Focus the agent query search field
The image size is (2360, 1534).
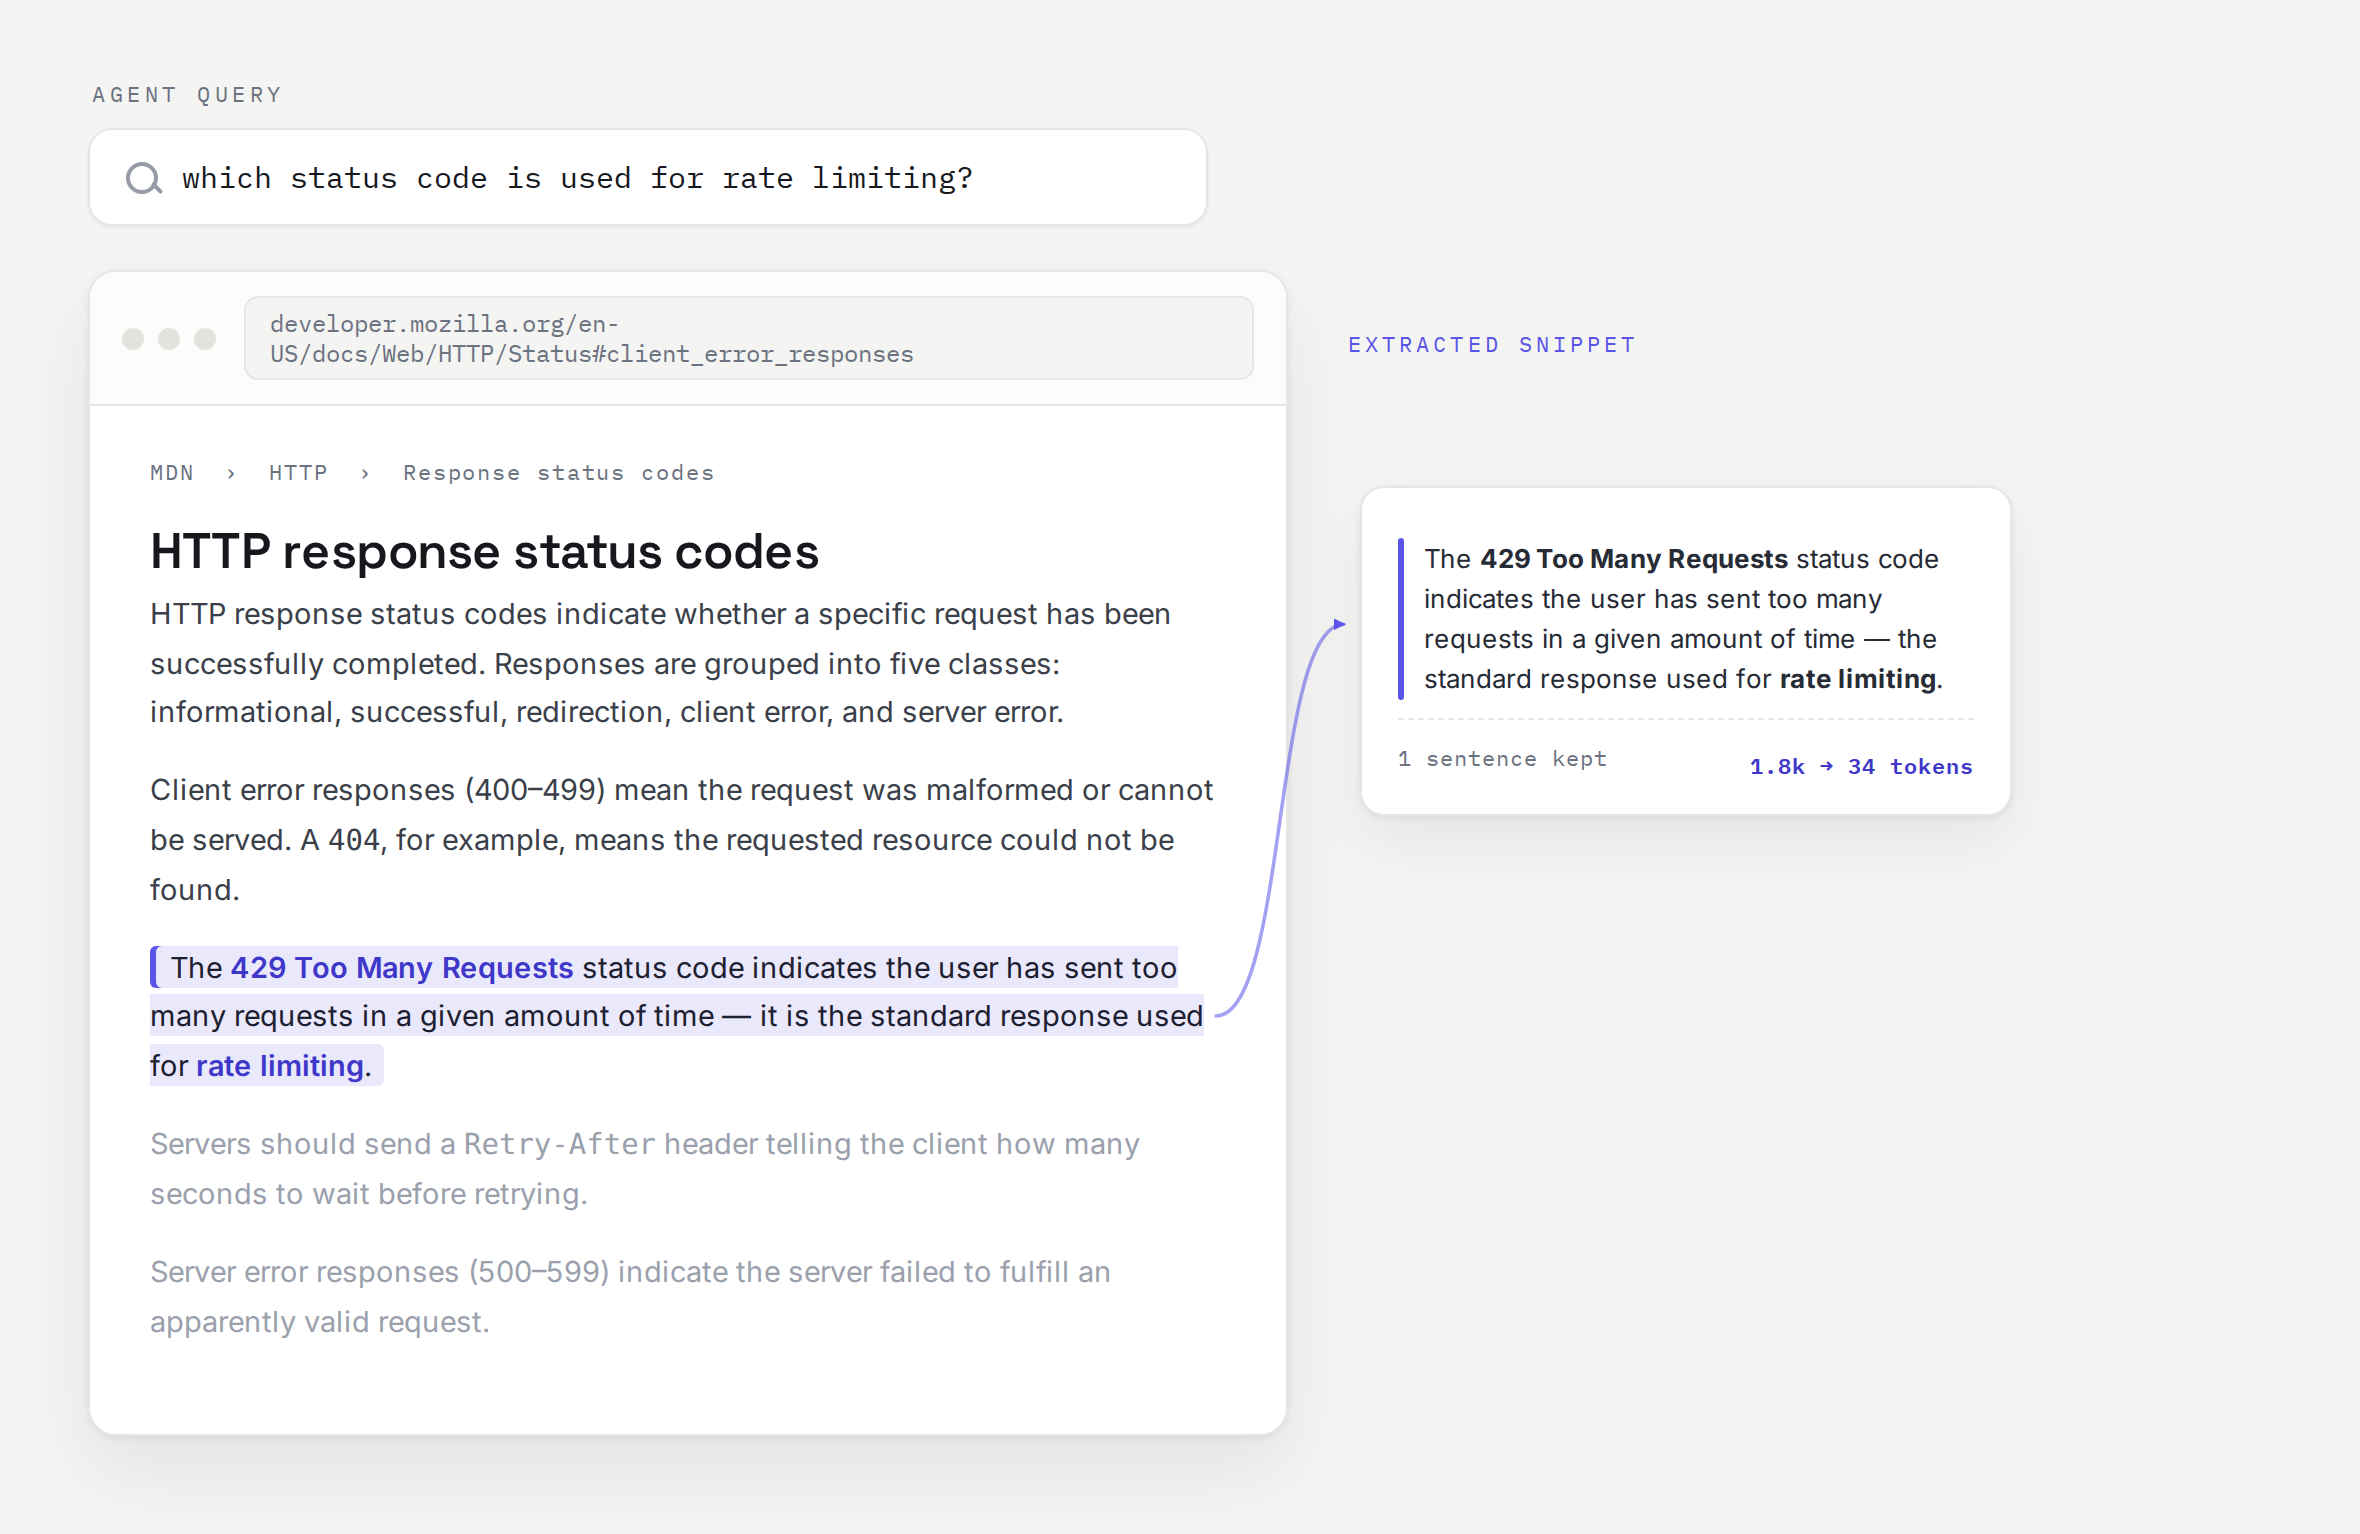[x=648, y=177]
